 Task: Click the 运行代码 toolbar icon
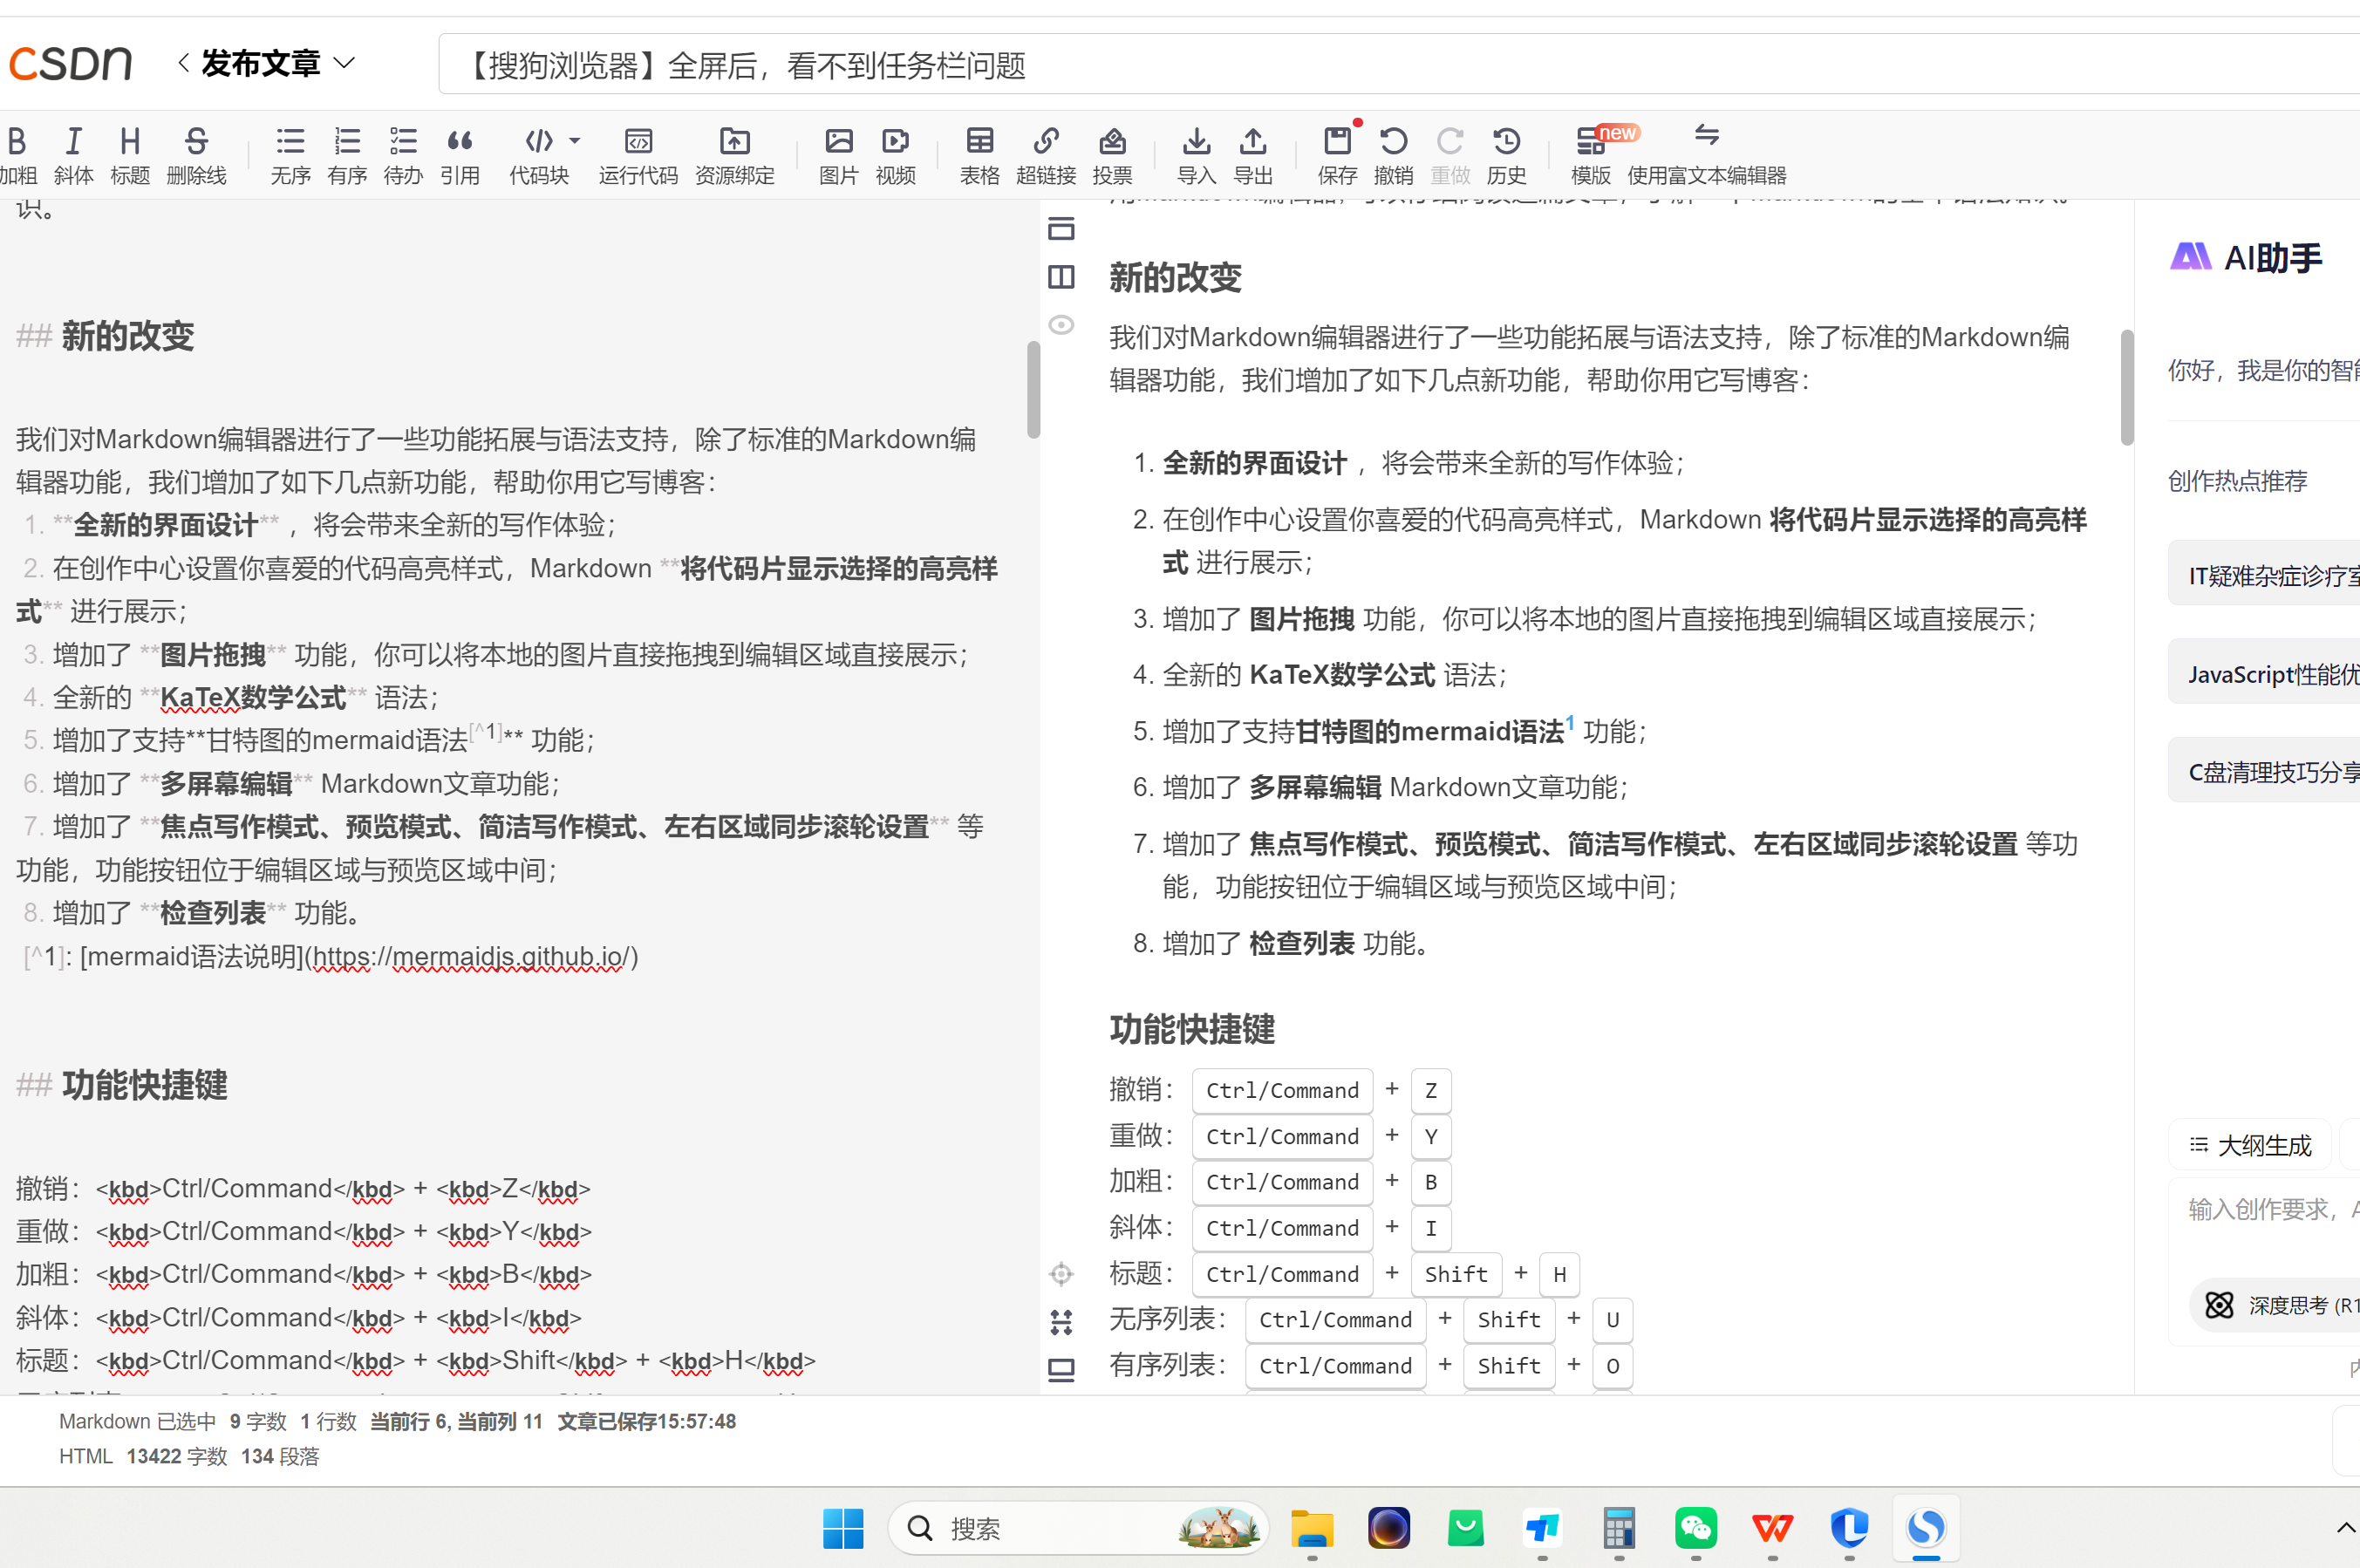click(x=637, y=155)
